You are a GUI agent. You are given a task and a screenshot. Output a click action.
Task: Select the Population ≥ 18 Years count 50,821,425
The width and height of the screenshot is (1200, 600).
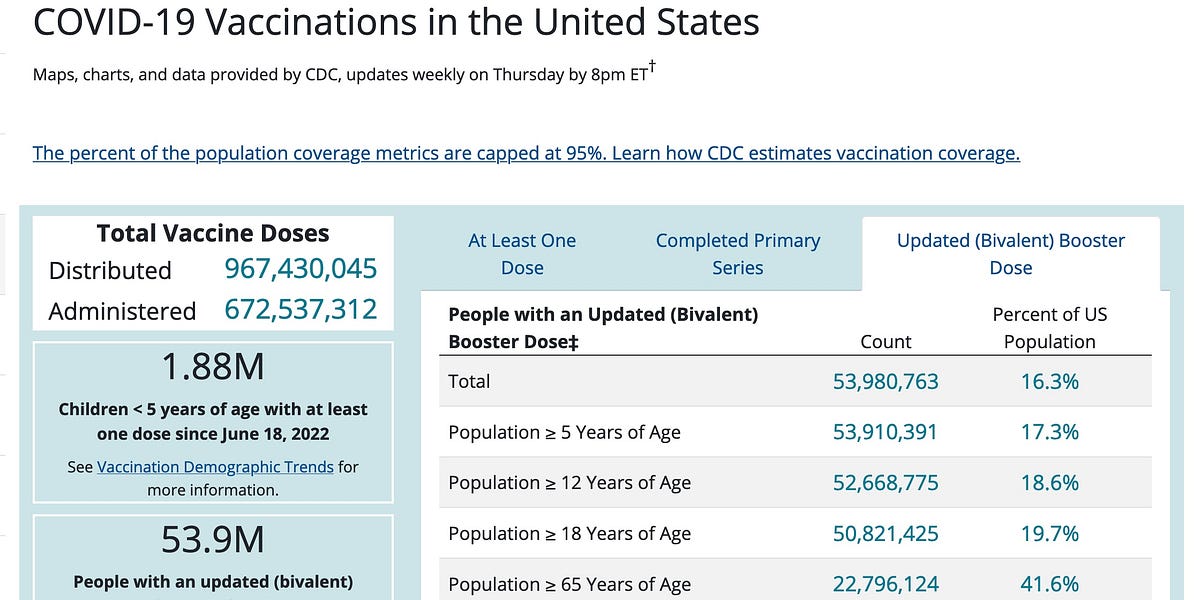coord(885,533)
